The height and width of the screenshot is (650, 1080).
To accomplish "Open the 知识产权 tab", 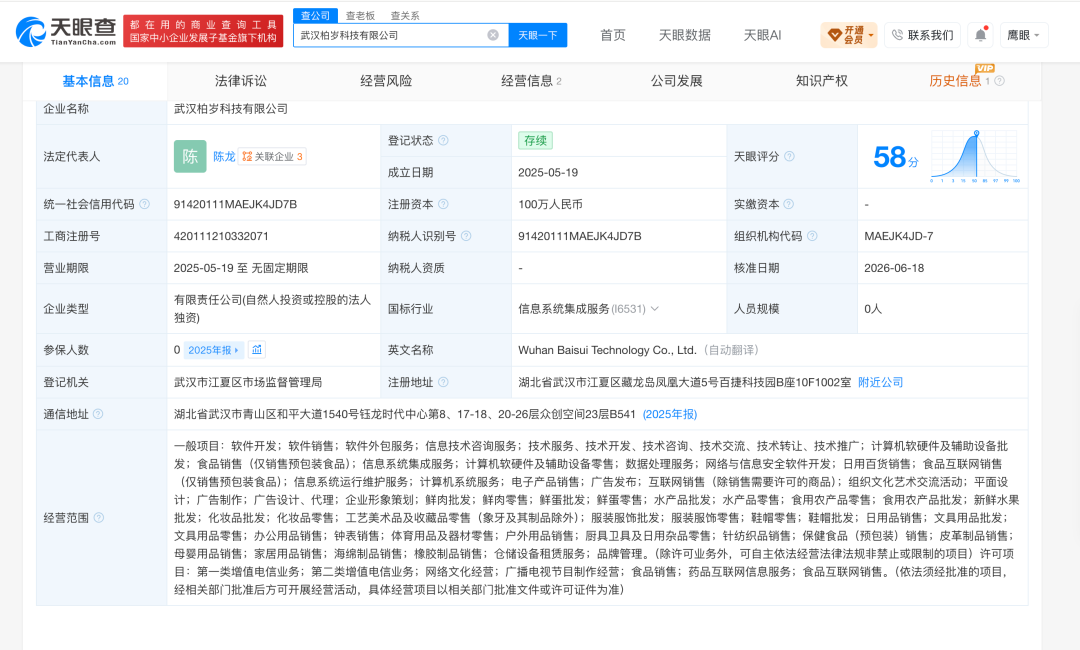I will click(x=822, y=81).
